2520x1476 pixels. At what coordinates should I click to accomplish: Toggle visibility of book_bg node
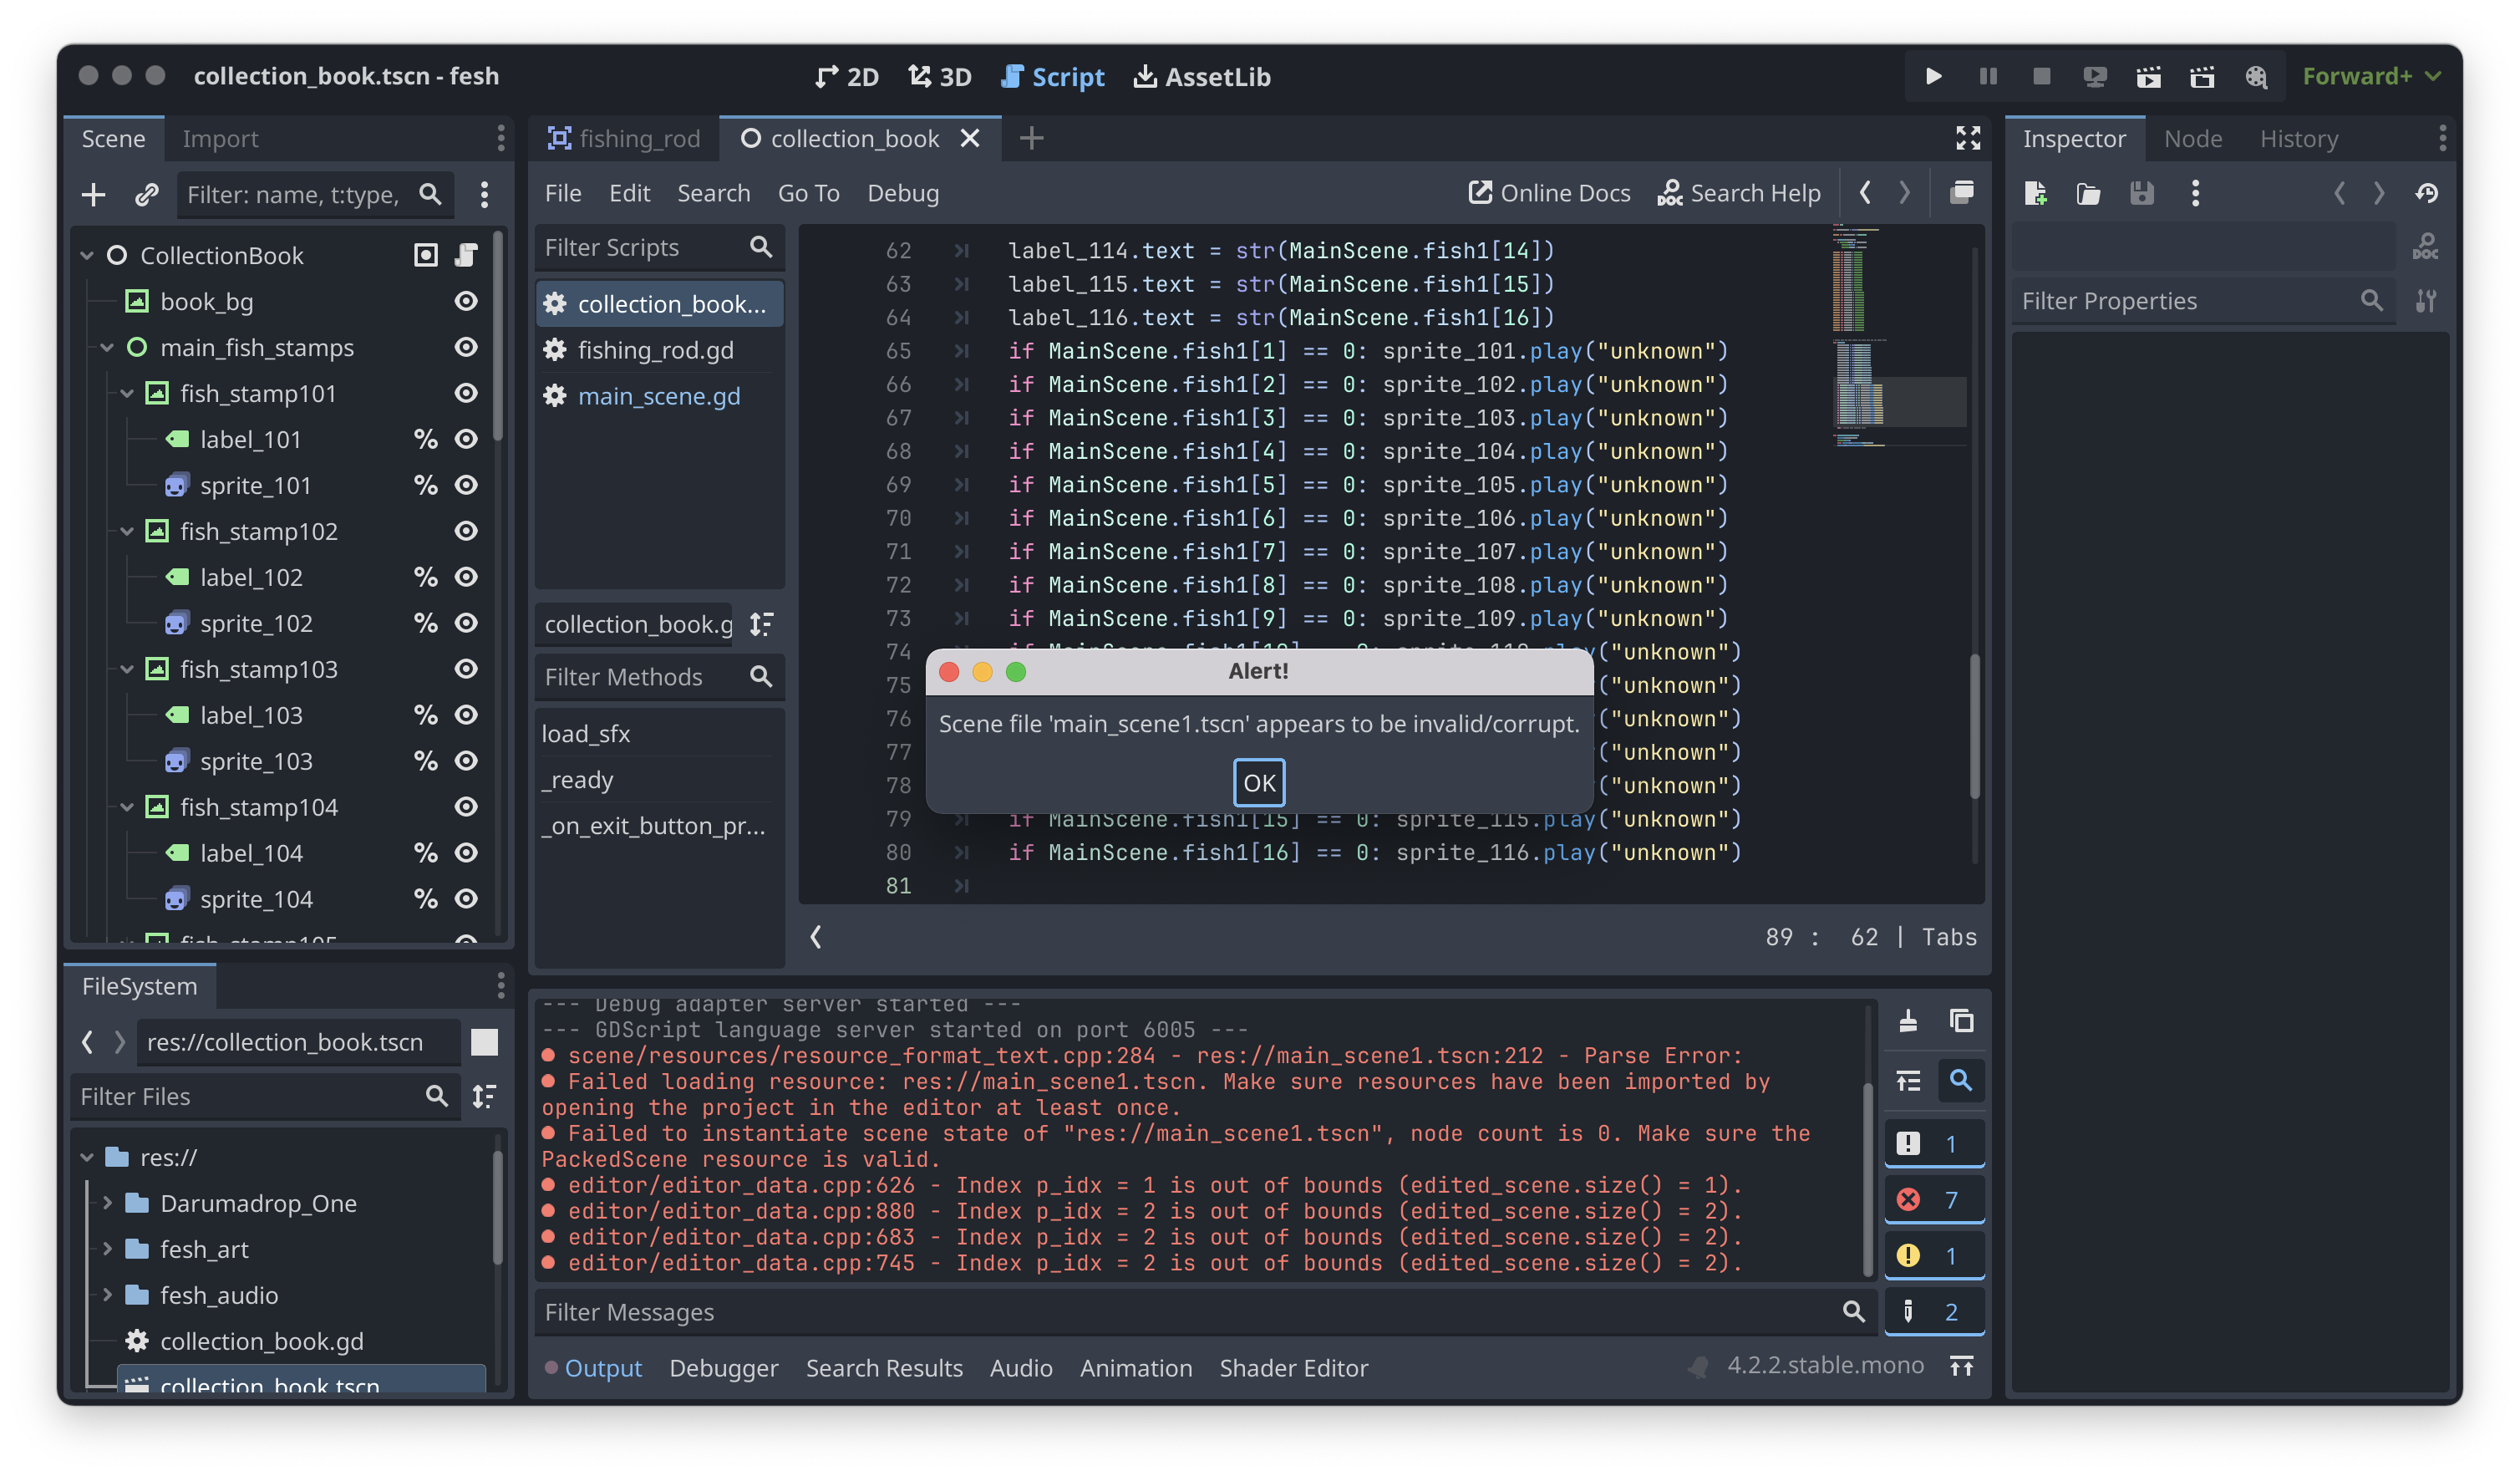(466, 301)
